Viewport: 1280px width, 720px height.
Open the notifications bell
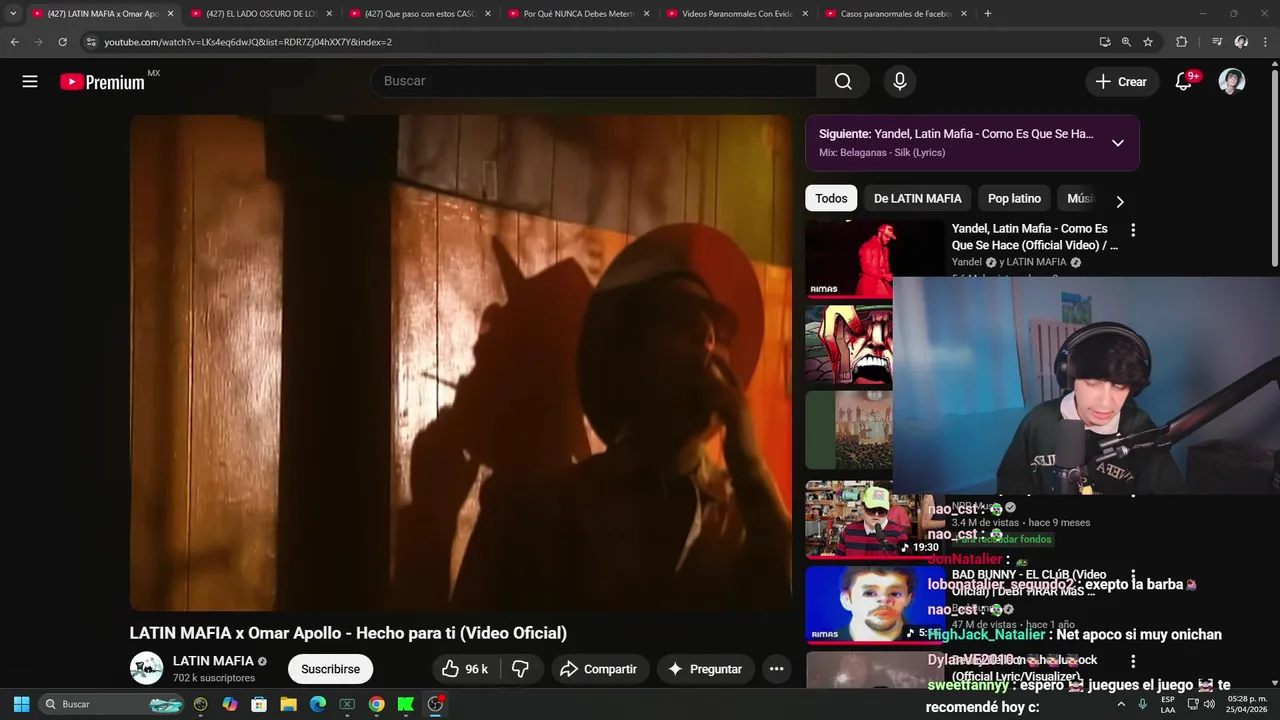coord(1184,82)
